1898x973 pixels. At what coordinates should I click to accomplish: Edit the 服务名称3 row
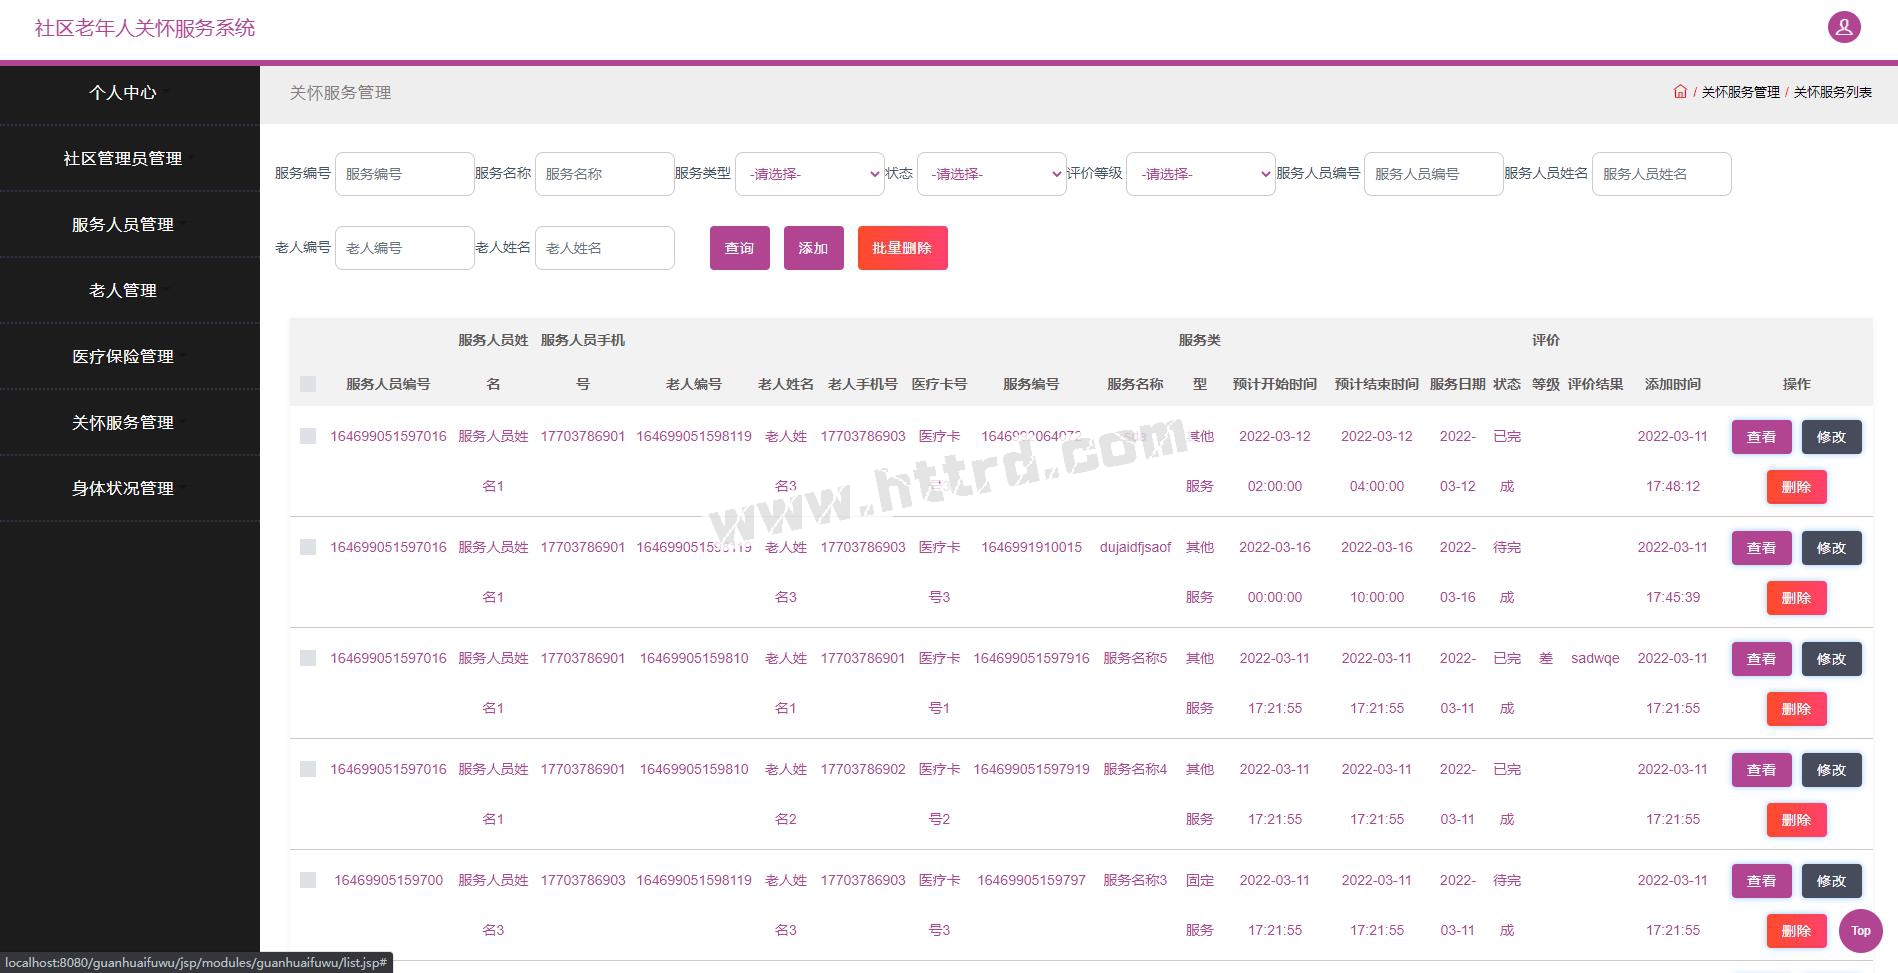click(1832, 881)
